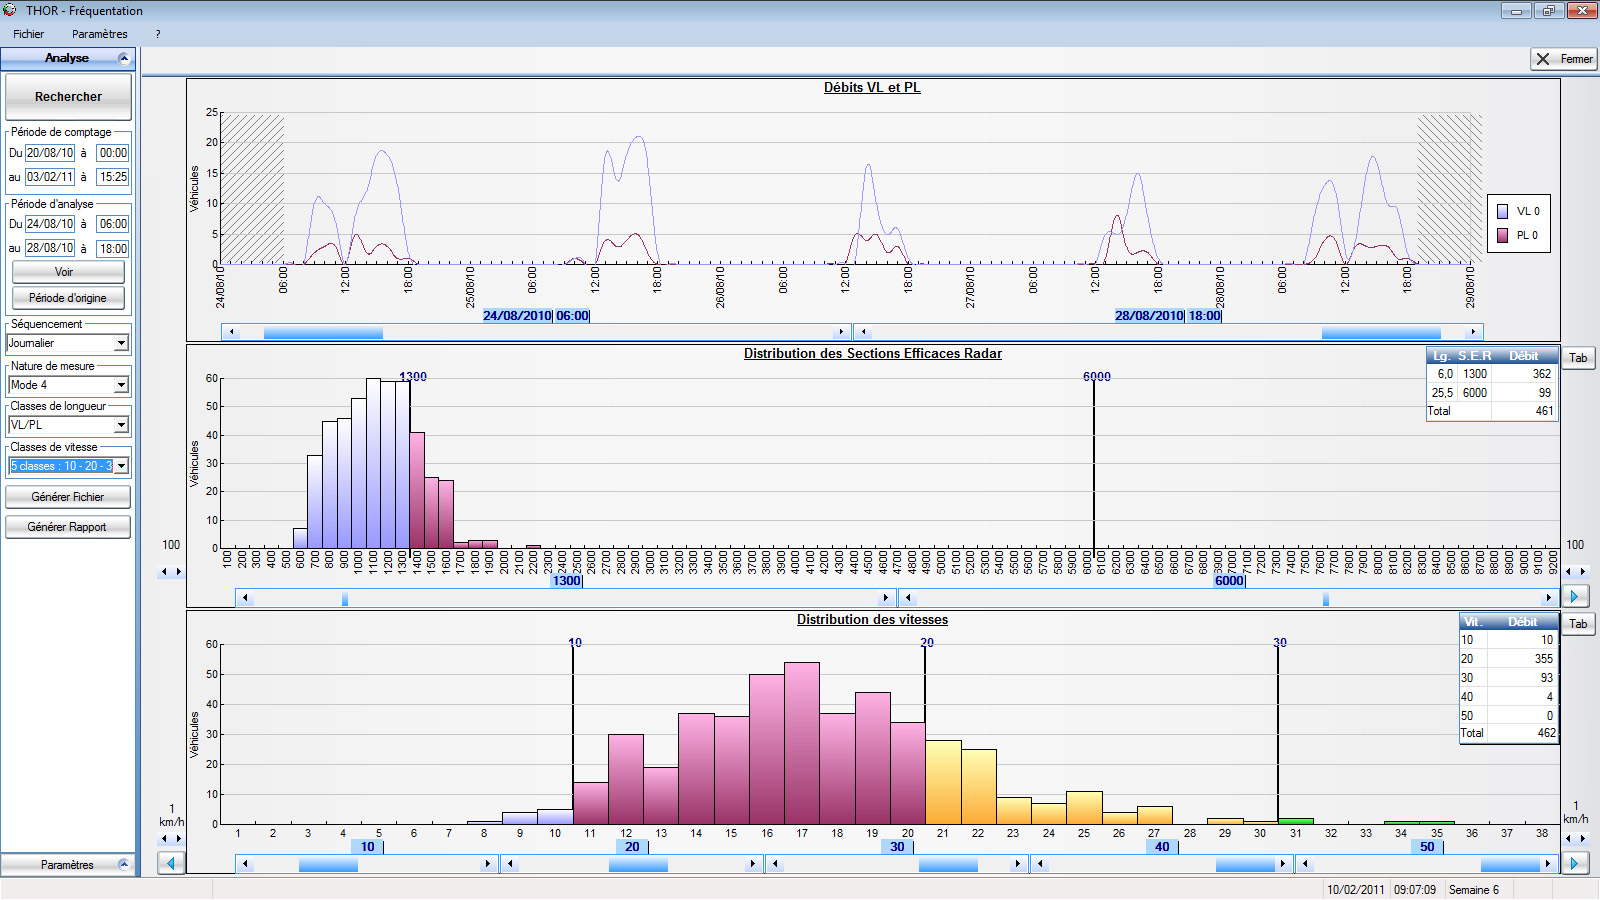Click right scroll arrow of the 28/08/2010 scrollbar
The width and height of the screenshot is (1600, 900).
[1472, 332]
